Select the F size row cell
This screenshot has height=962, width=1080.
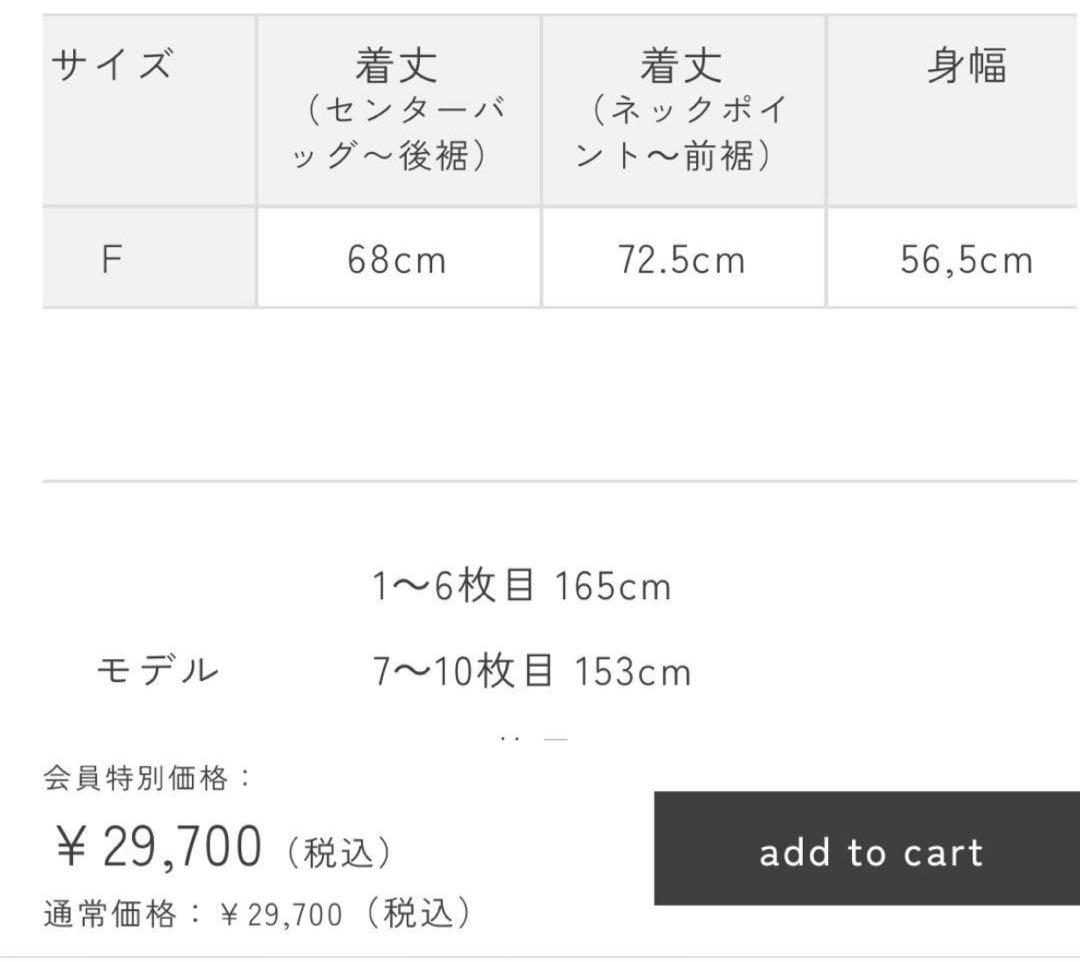pos(112,259)
